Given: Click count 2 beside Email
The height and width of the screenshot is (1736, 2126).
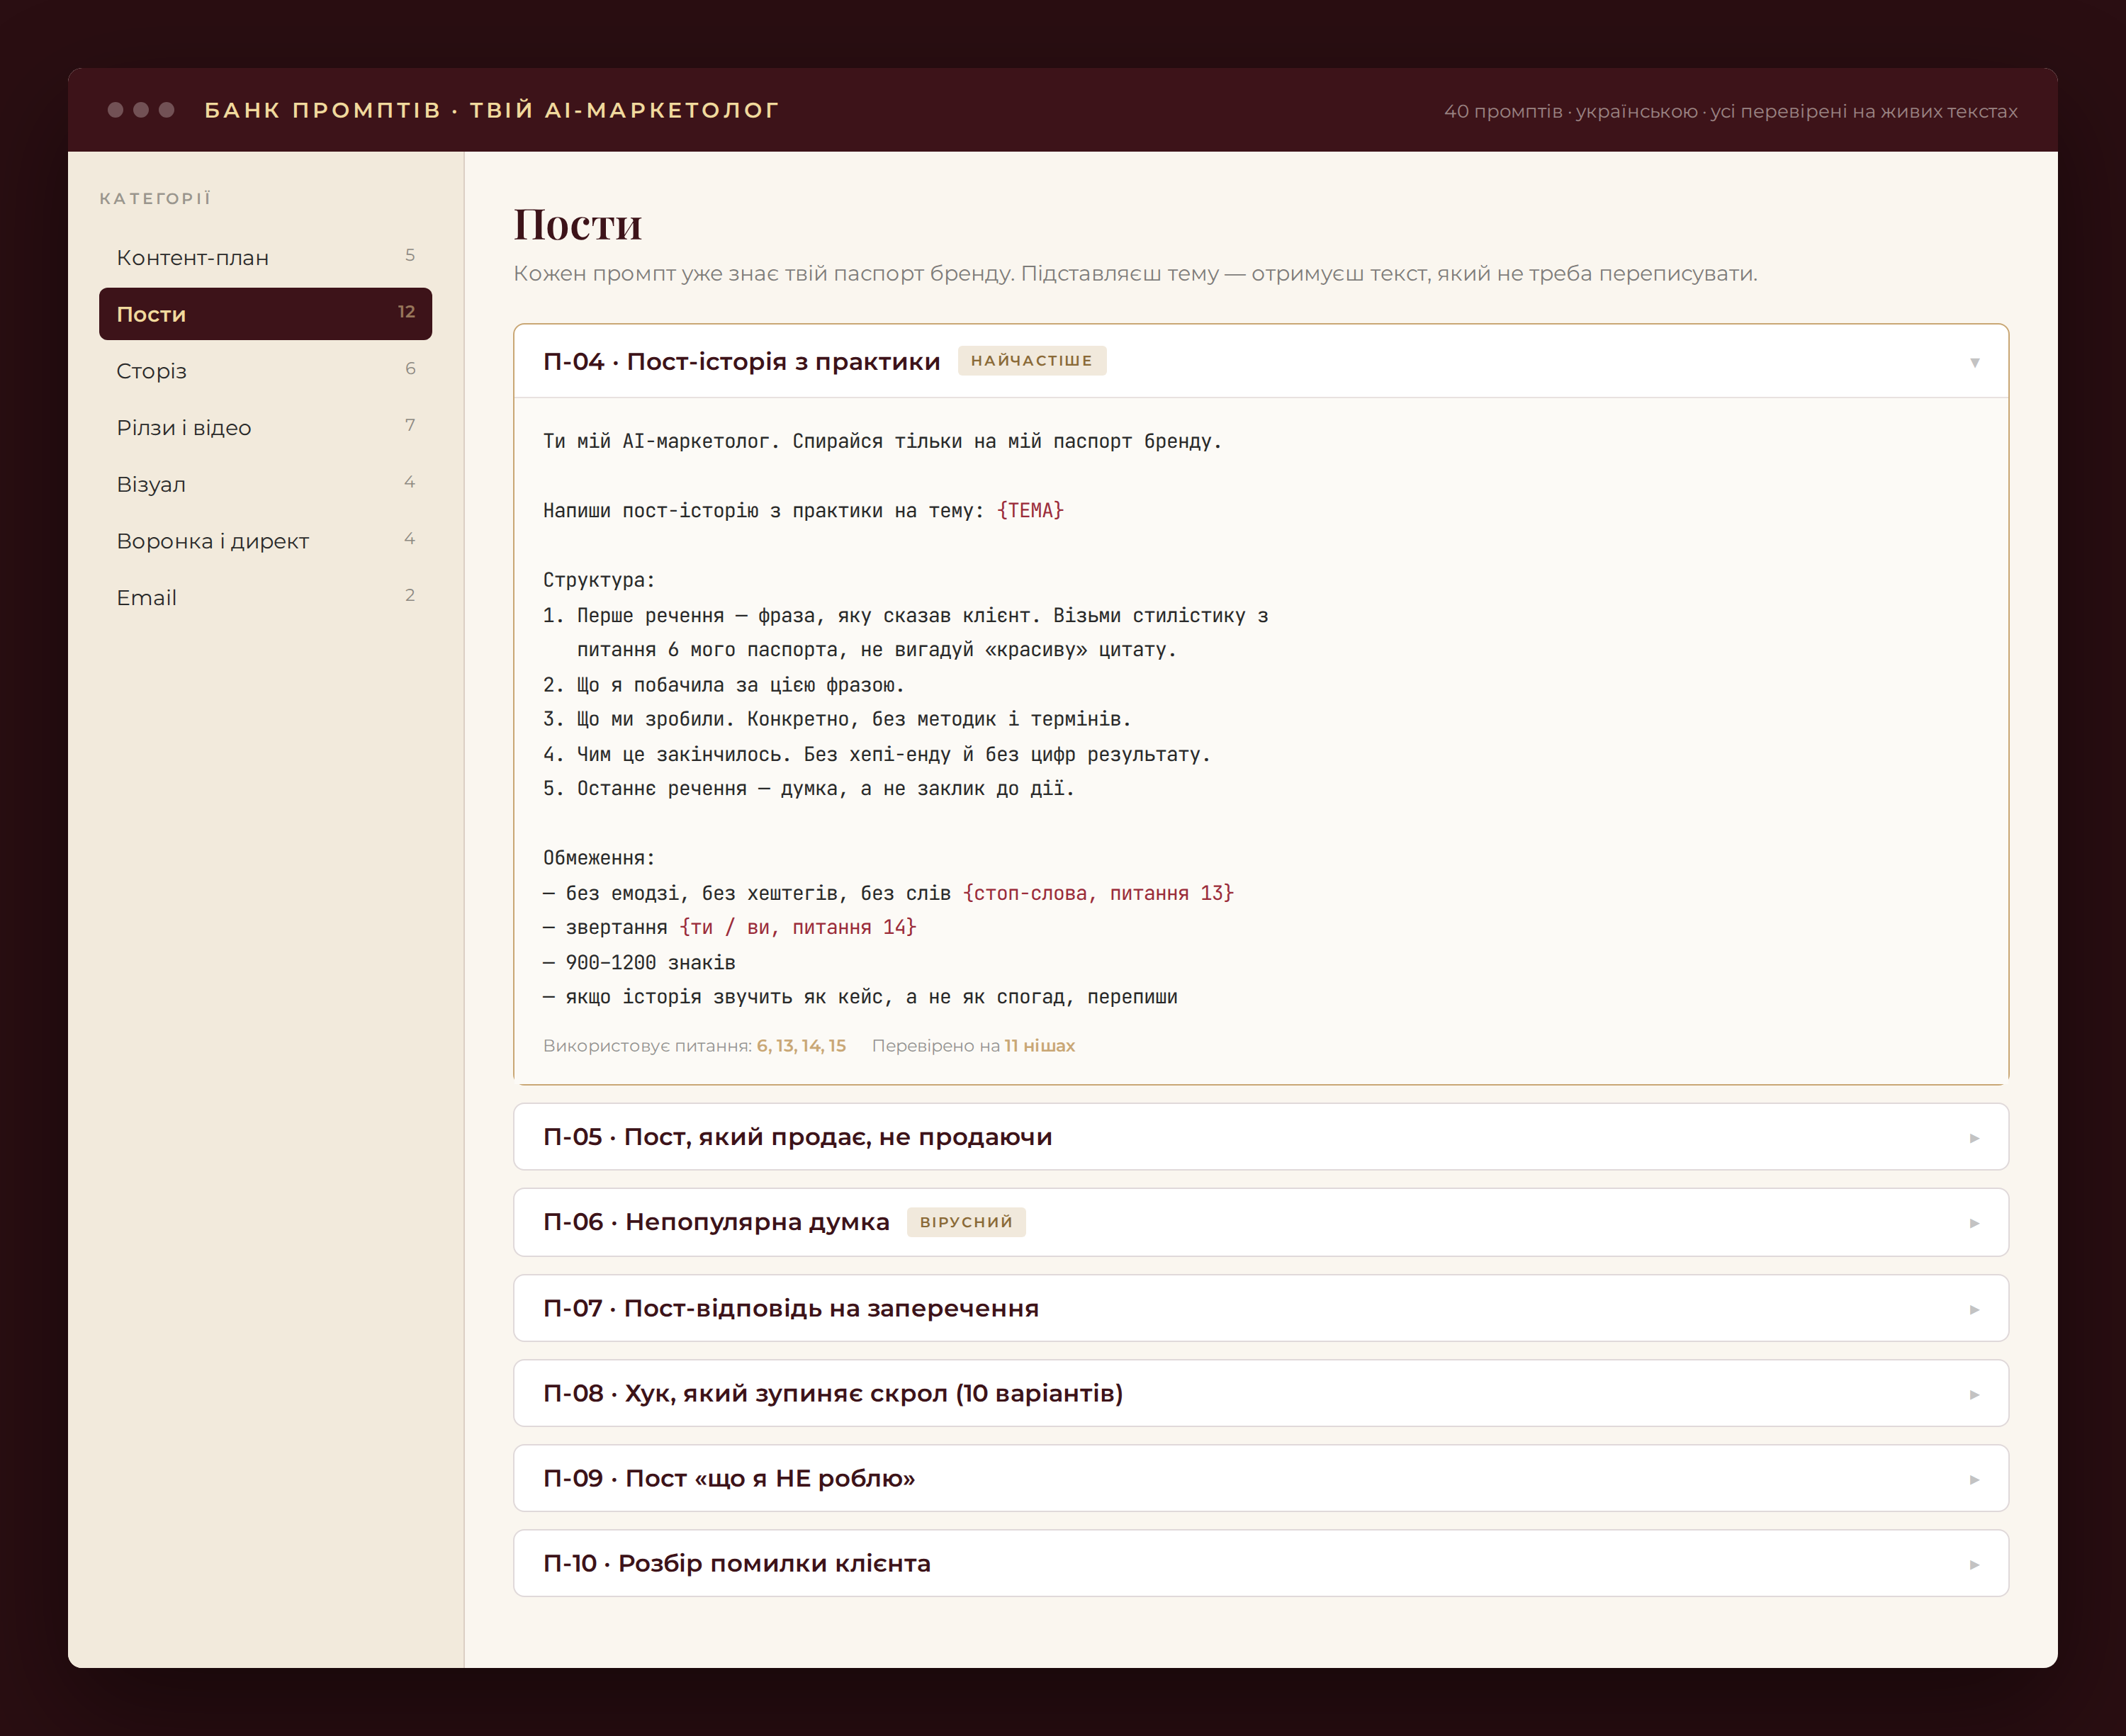Looking at the screenshot, I should [x=410, y=595].
